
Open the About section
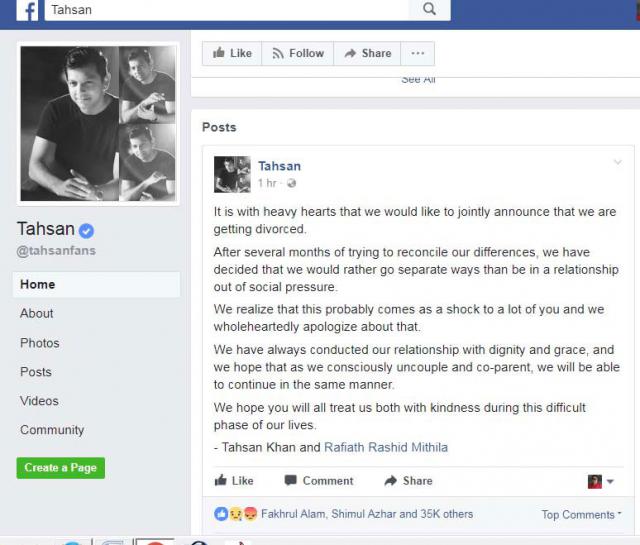click(37, 314)
